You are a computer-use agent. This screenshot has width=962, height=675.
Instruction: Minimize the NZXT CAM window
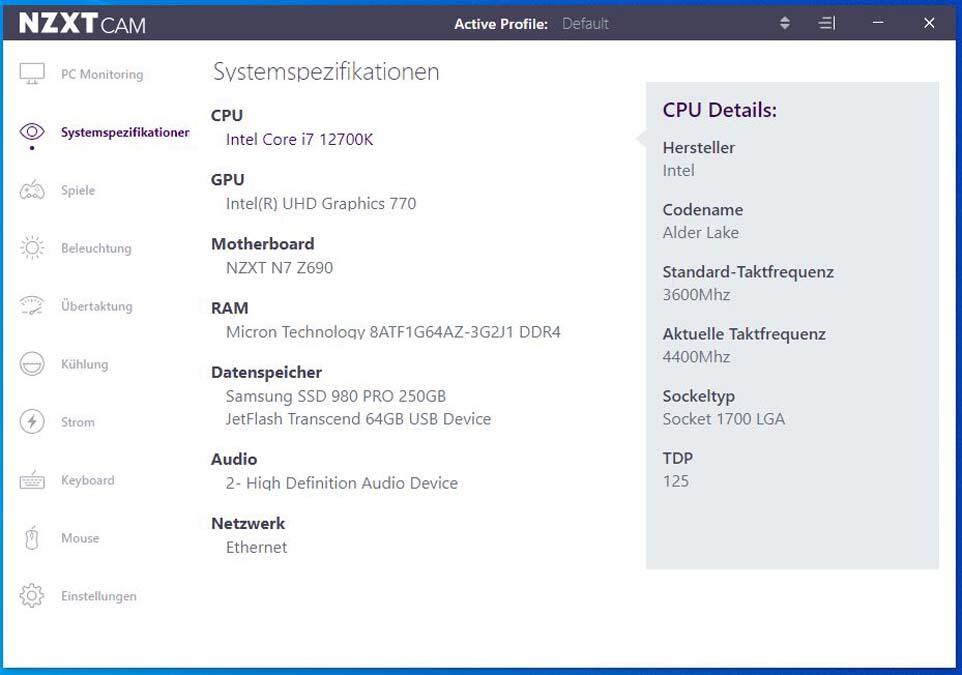pos(878,23)
